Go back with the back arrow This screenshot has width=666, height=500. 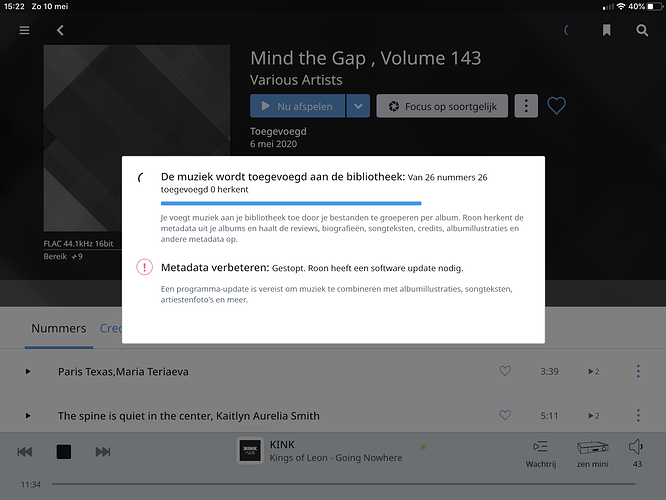coord(60,30)
